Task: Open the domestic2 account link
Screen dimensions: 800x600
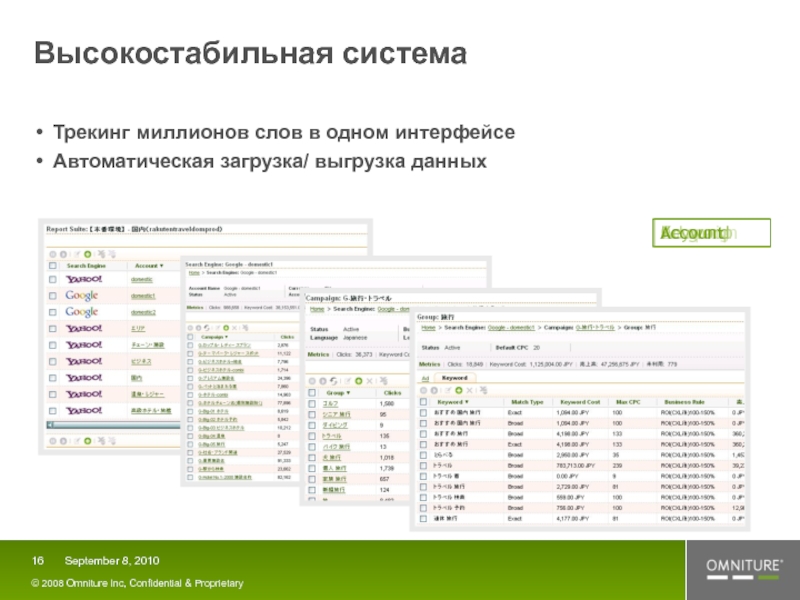Action: pyautogui.click(x=143, y=312)
